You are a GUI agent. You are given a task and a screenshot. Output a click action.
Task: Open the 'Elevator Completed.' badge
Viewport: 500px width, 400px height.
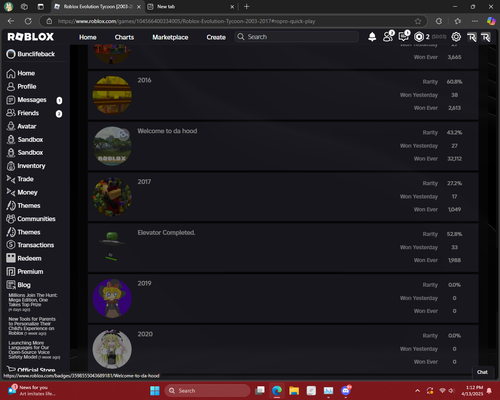click(166, 233)
